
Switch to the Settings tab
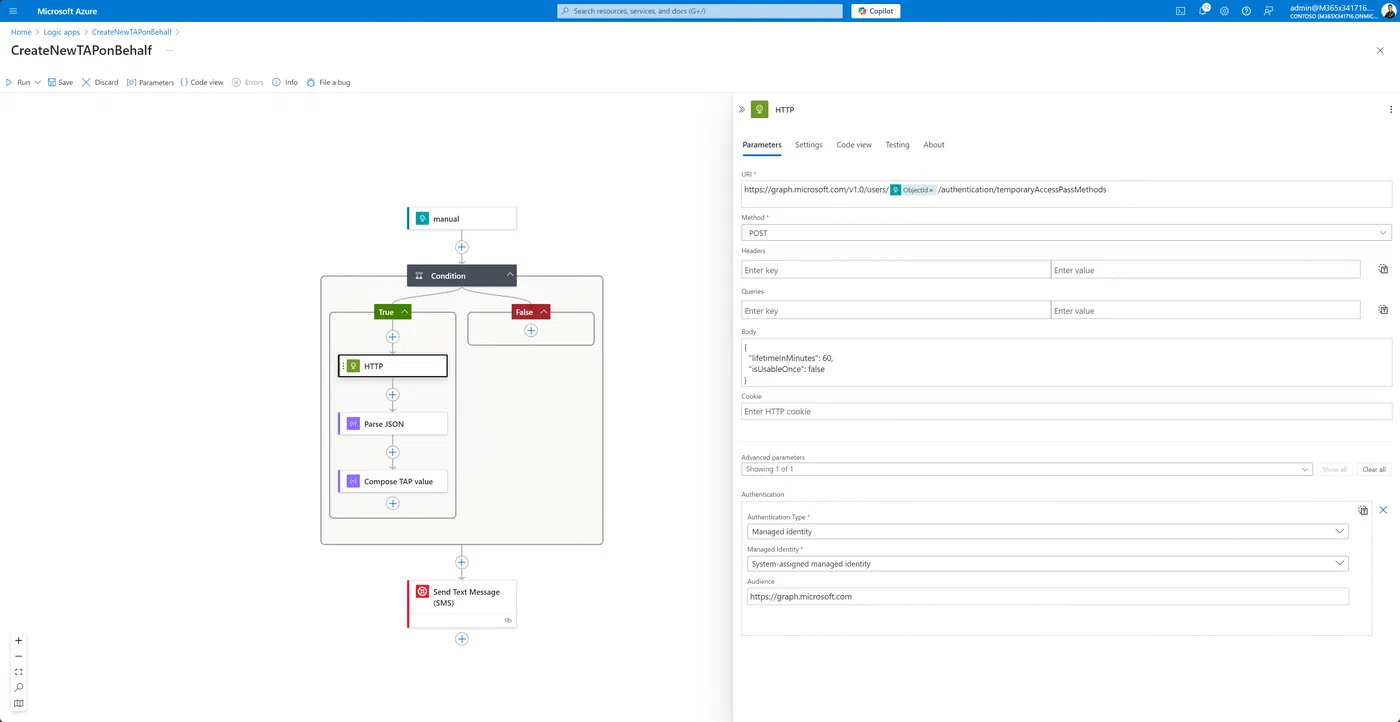coord(809,145)
